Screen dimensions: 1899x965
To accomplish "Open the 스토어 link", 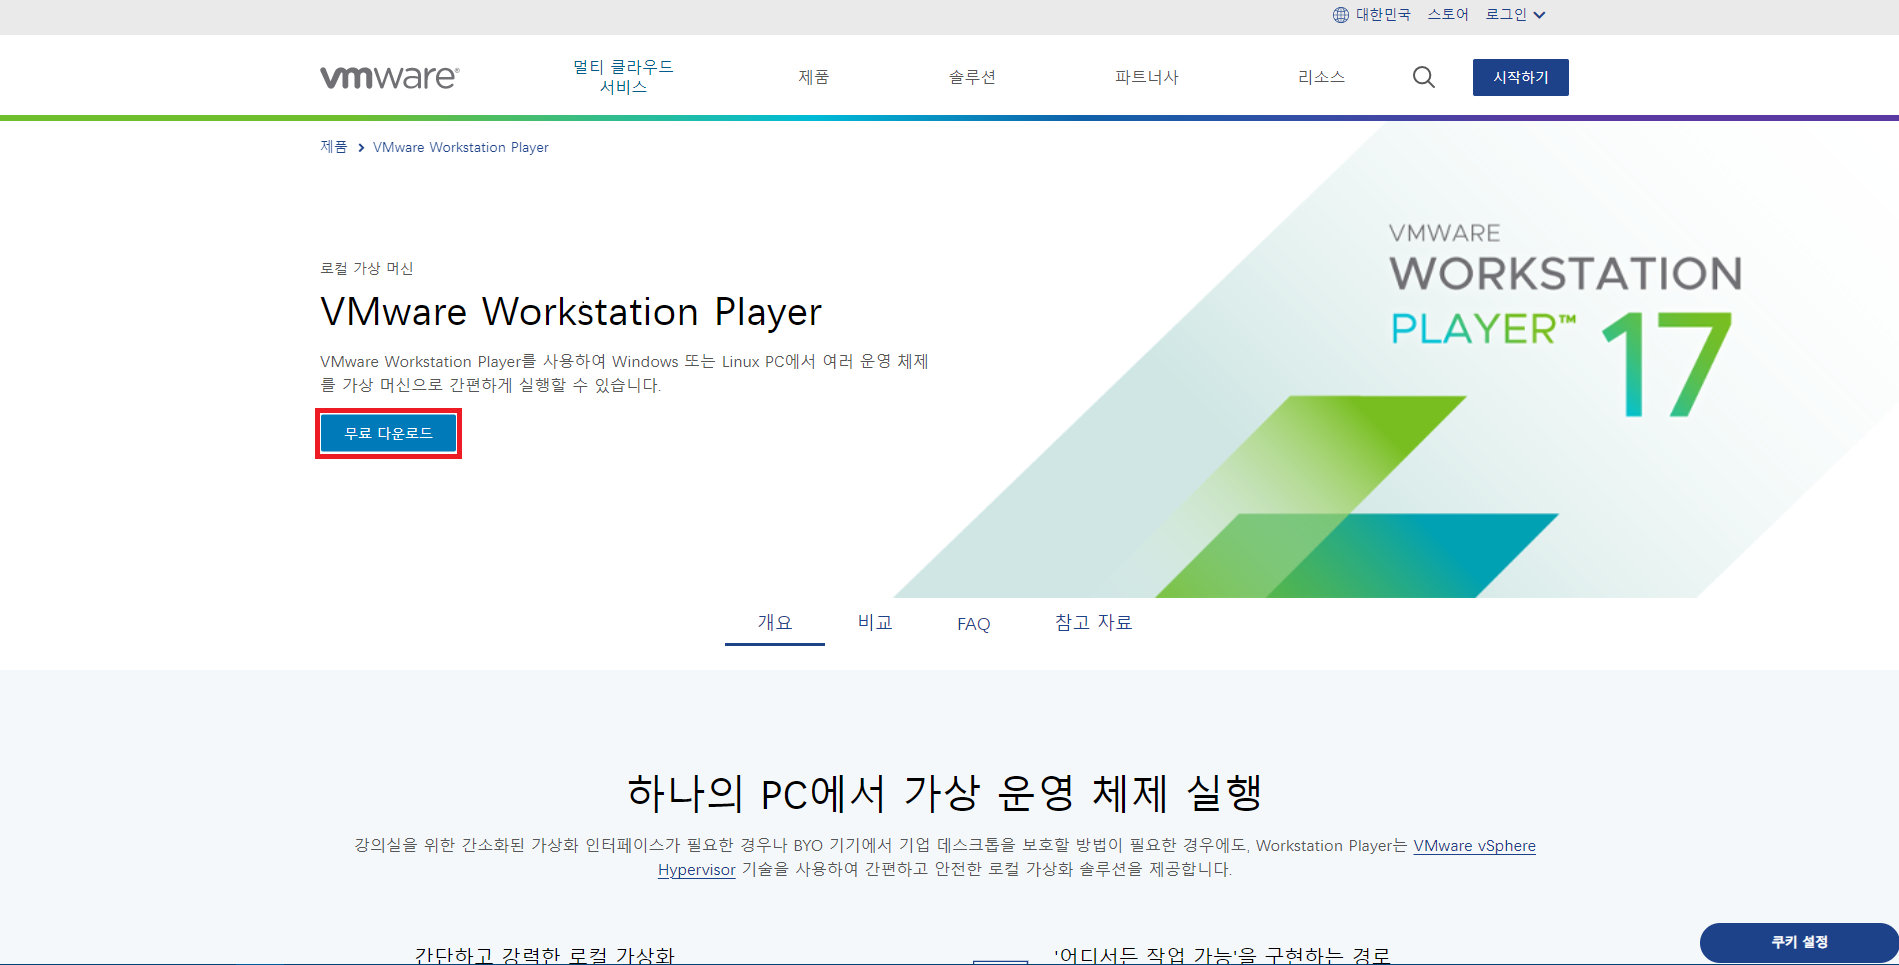I will (x=1447, y=15).
